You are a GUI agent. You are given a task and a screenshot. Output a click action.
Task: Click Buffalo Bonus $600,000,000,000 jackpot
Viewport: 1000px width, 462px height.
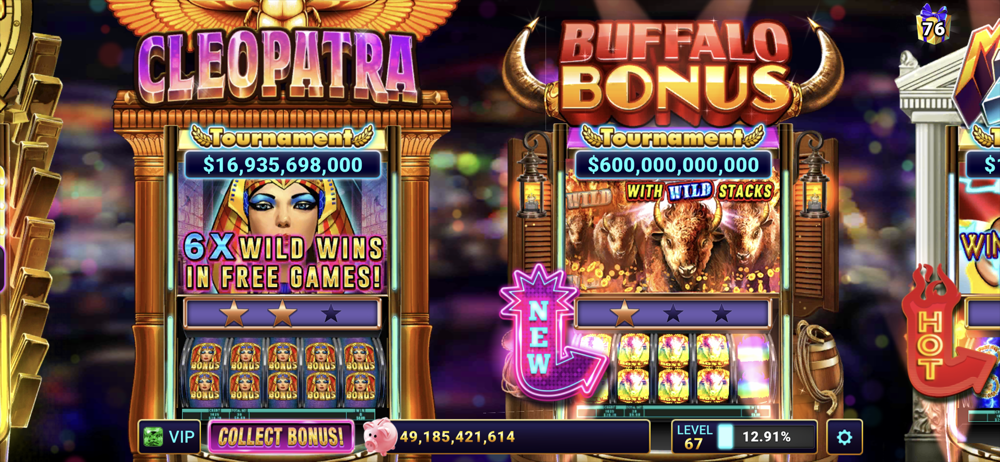coord(673,165)
